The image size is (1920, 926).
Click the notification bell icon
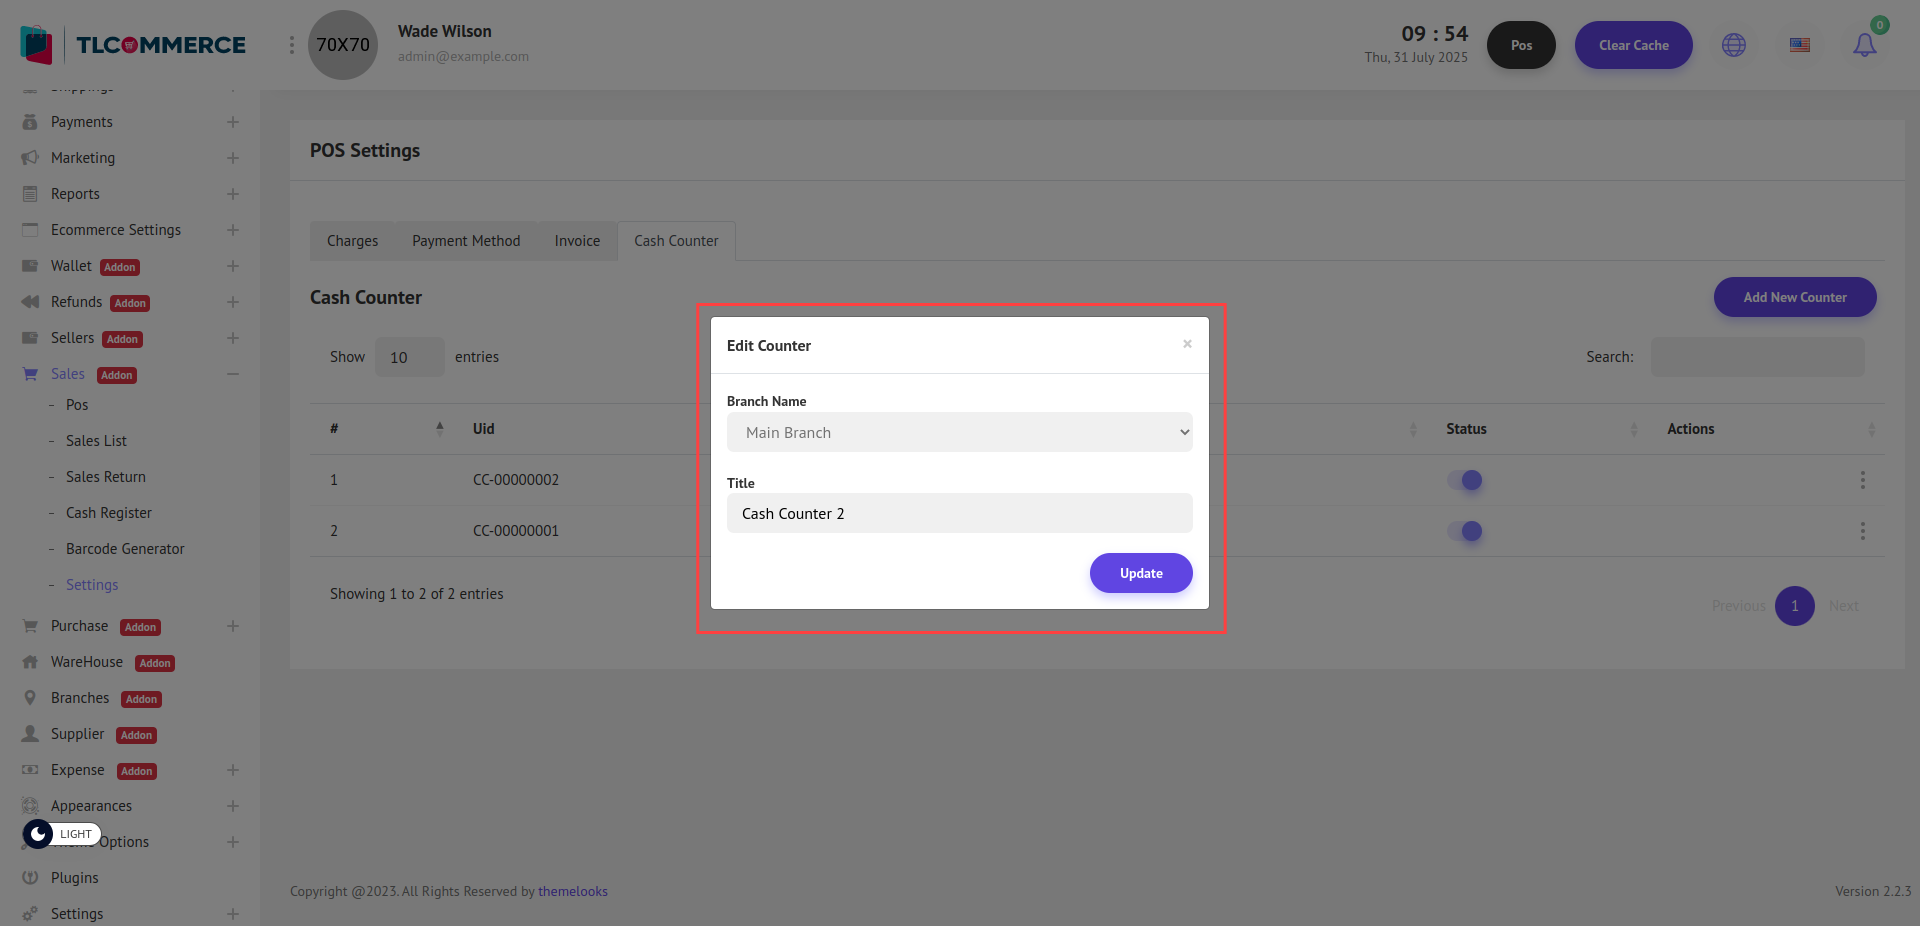pos(1864,45)
